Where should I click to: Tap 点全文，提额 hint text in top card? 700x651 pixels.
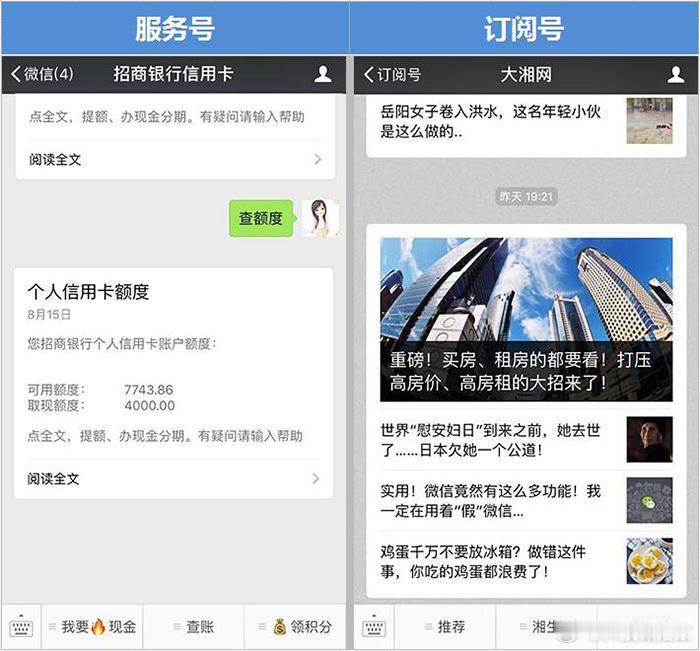[167, 117]
